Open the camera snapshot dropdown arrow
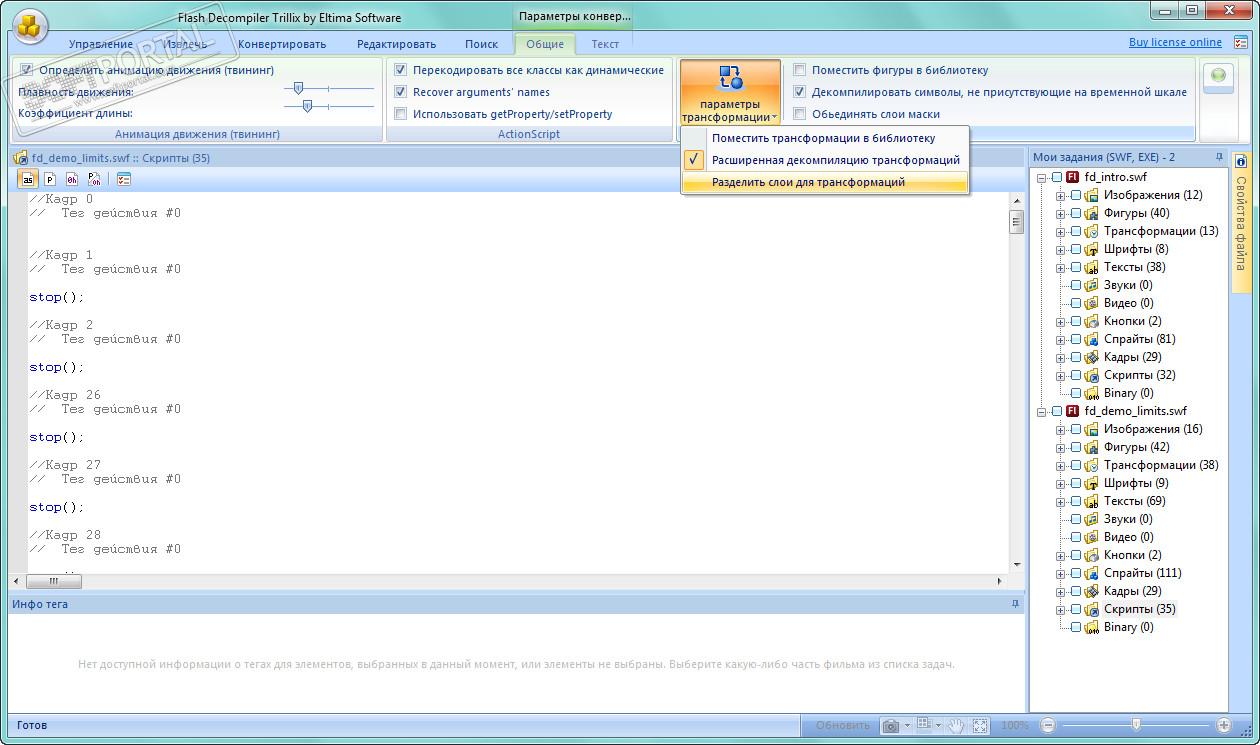 [x=907, y=726]
